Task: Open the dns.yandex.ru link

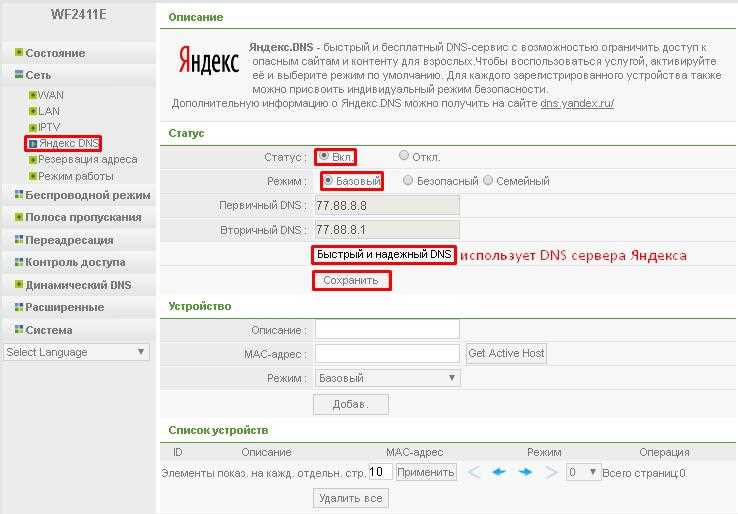Action: (x=577, y=103)
